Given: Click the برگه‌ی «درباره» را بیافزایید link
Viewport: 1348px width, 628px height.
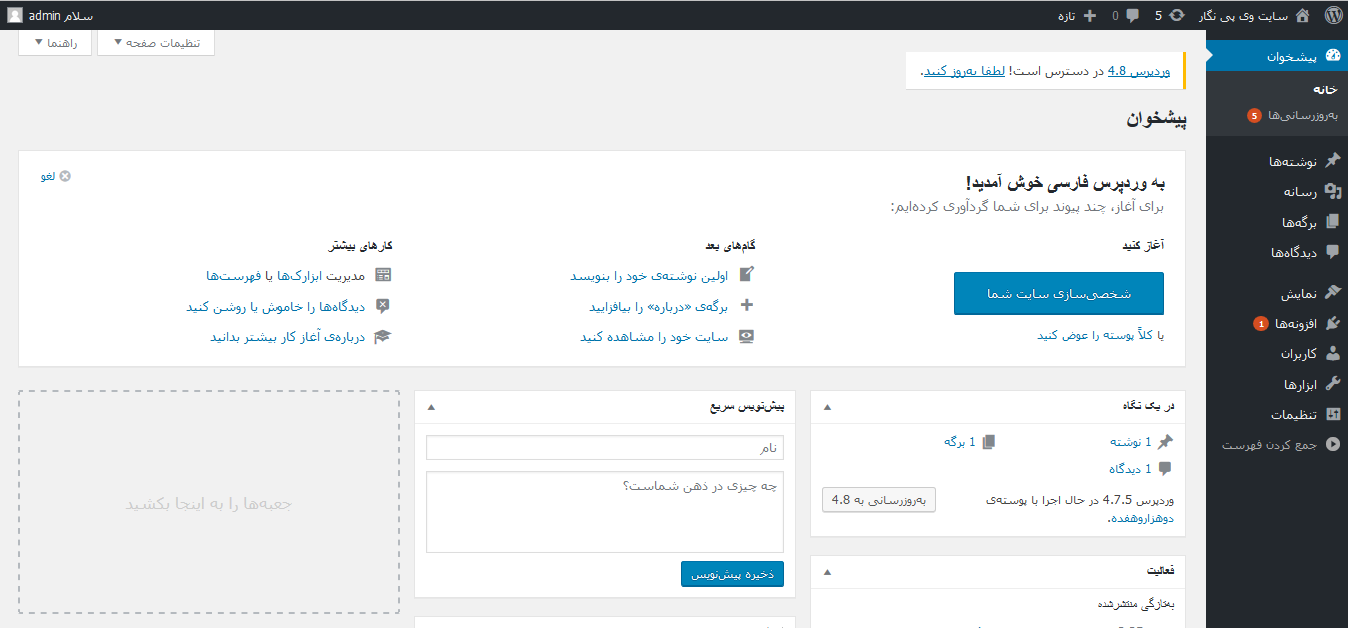Looking at the screenshot, I should (x=659, y=306).
